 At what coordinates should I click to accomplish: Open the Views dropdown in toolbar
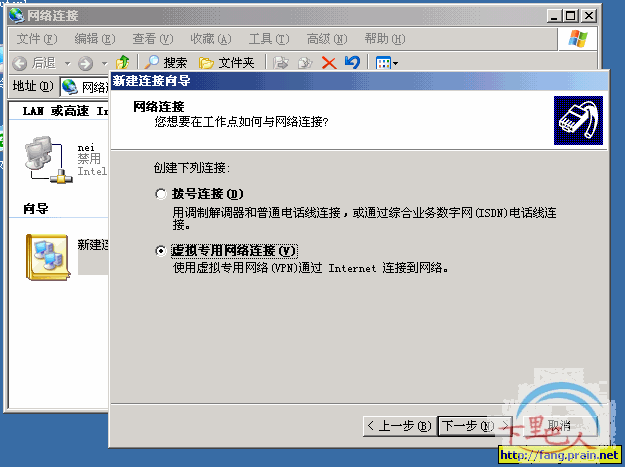[x=386, y=62]
